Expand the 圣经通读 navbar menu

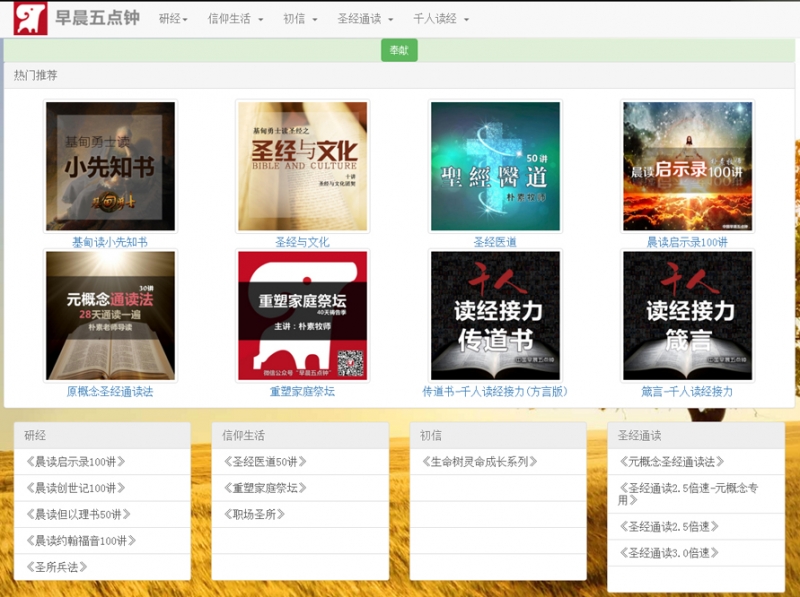[365, 19]
